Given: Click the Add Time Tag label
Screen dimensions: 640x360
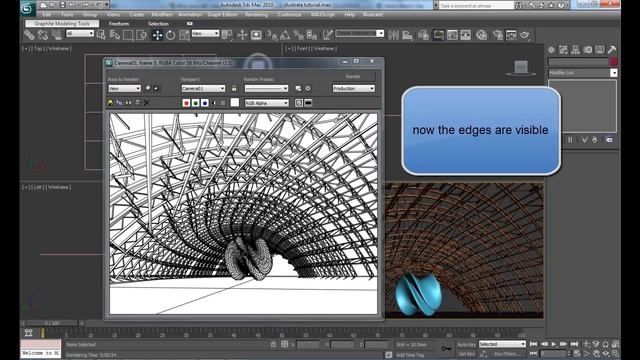Looking at the screenshot, I should (410, 355).
